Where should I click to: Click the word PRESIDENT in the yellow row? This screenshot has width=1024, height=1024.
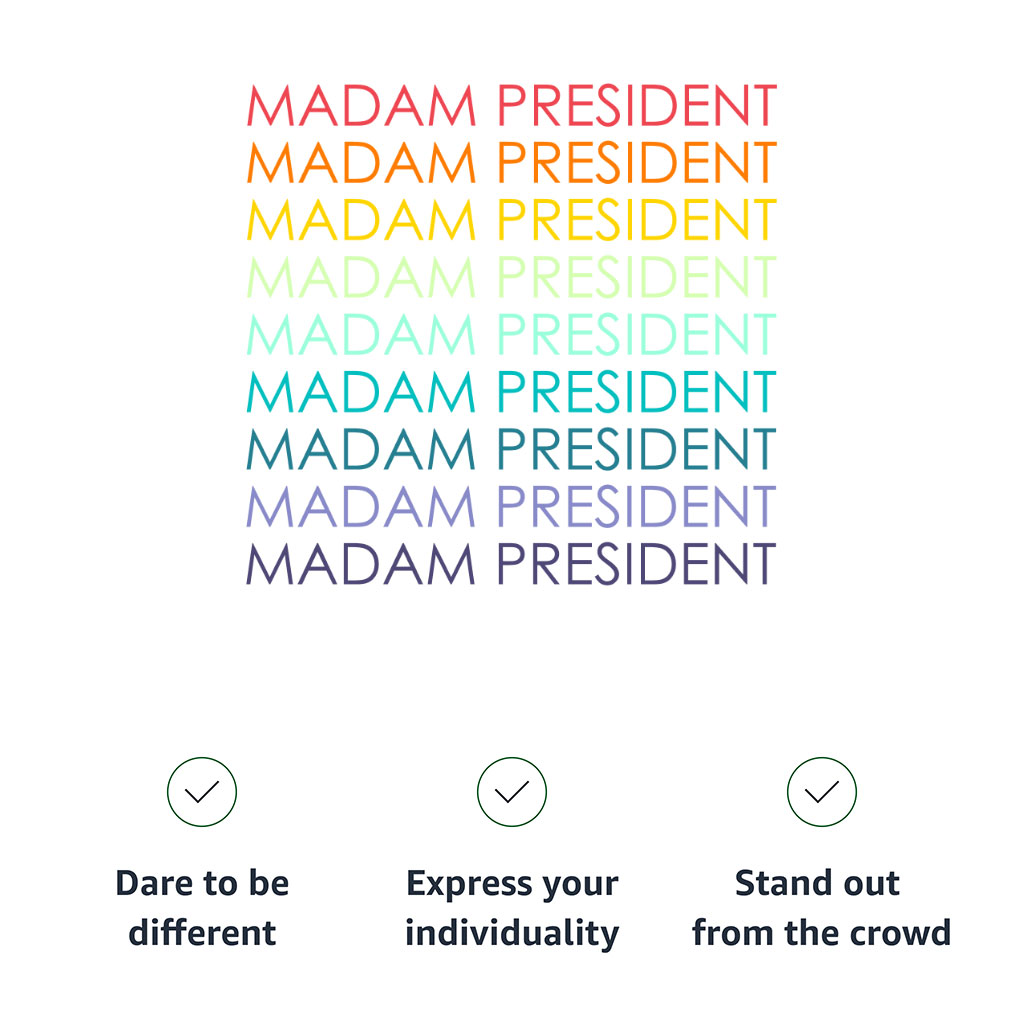(637, 220)
